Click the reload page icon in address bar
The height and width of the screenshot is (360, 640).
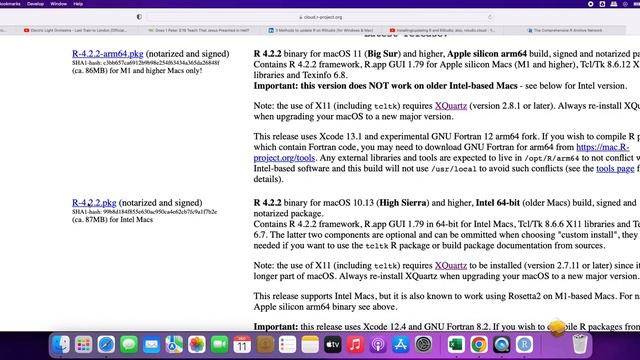tap(490, 17)
